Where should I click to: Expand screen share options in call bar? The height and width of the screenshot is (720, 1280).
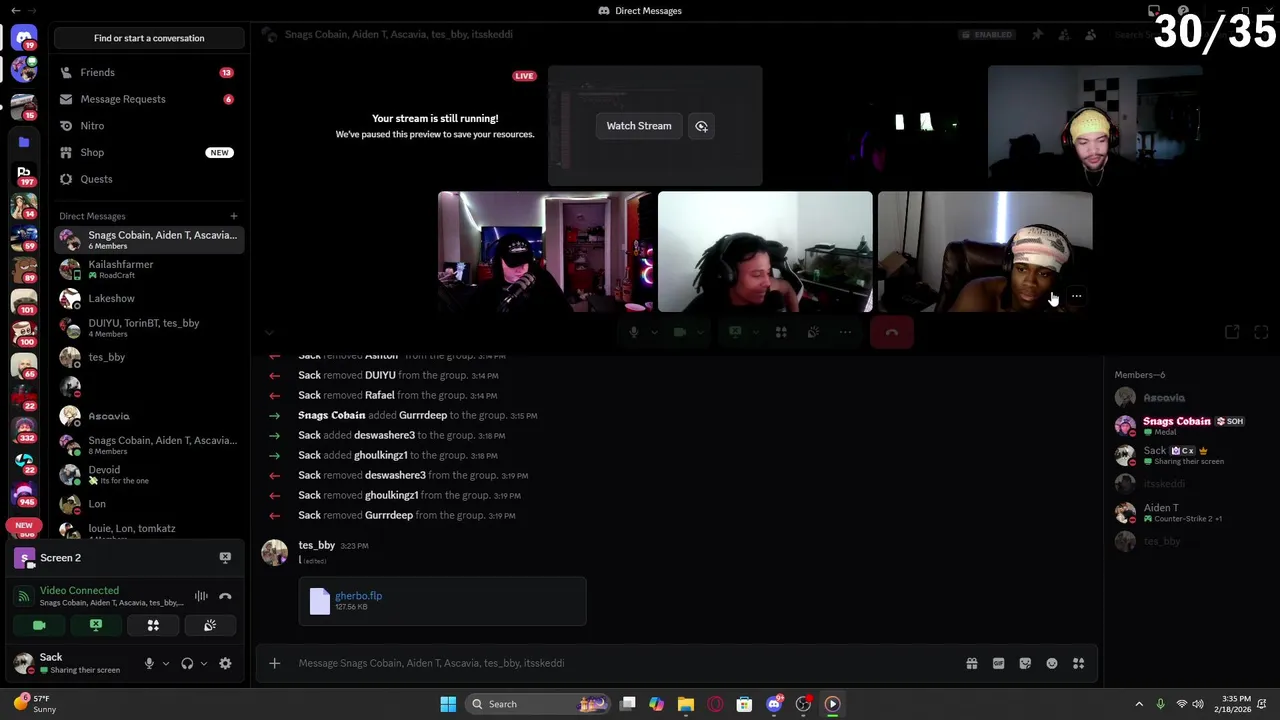[756, 333]
